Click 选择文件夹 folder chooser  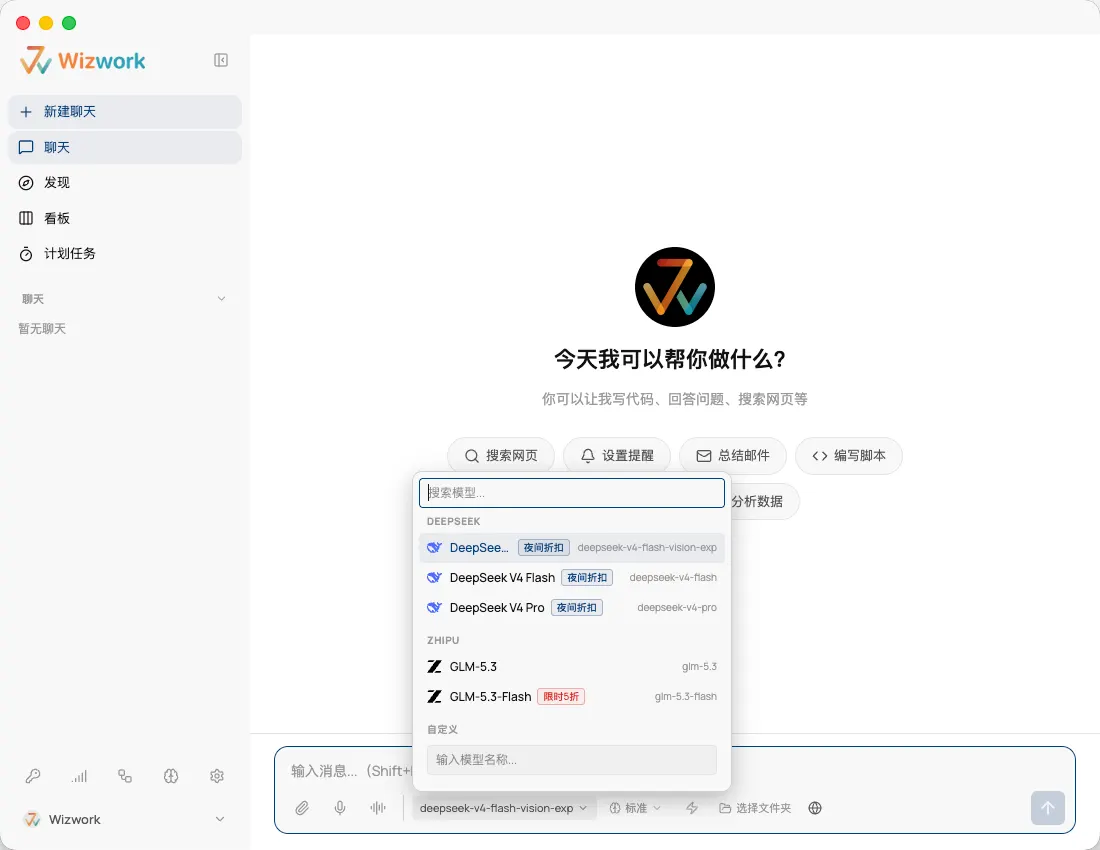(x=755, y=808)
